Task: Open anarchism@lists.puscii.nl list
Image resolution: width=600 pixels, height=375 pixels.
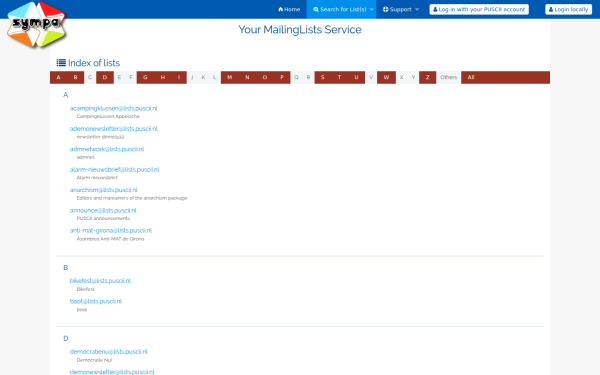Action: click(x=103, y=190)
